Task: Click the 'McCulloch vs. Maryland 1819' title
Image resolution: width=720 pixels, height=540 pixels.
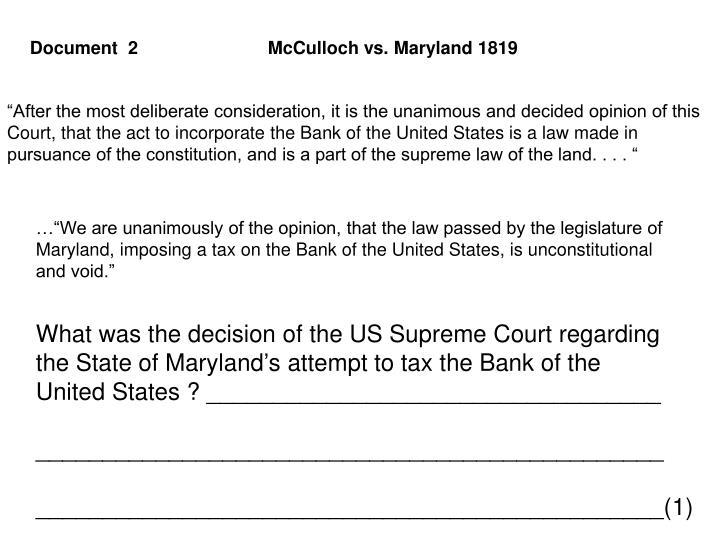Action: pyautogui.click(x=393, y=48)
